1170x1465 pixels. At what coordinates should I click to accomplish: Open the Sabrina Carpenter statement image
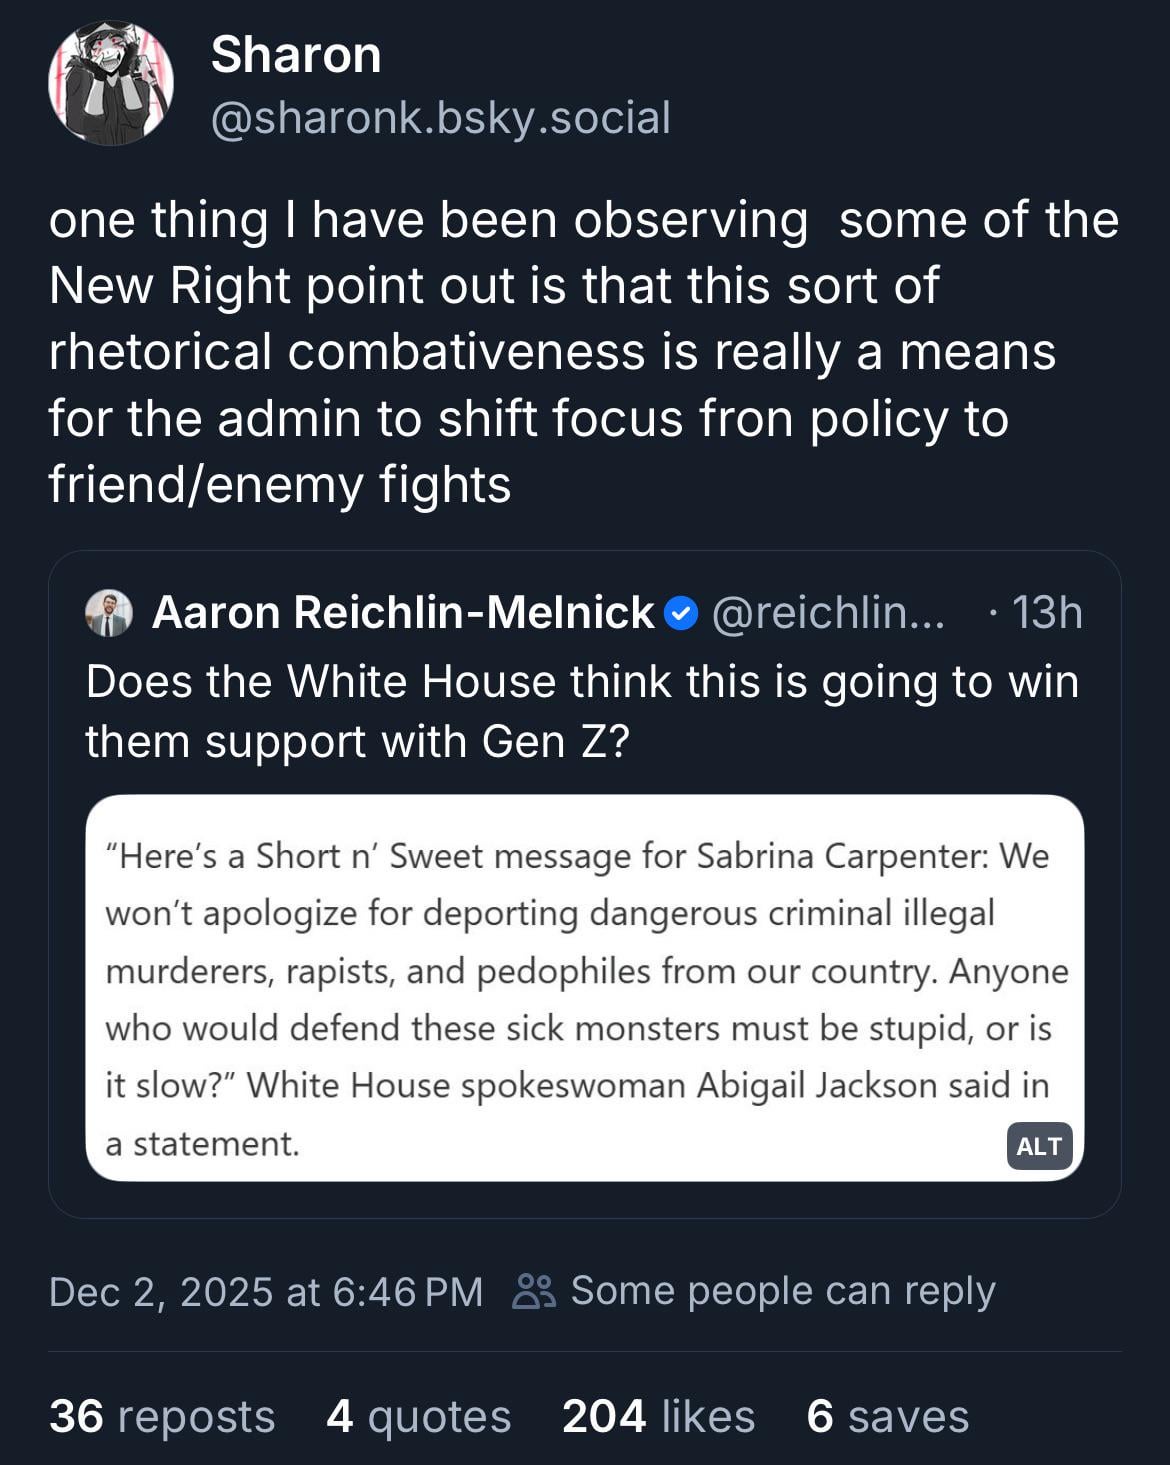point(584,987)
